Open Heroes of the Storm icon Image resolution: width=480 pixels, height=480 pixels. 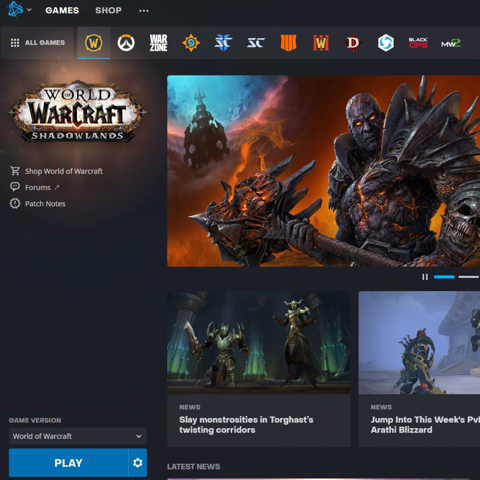(386, 43)
